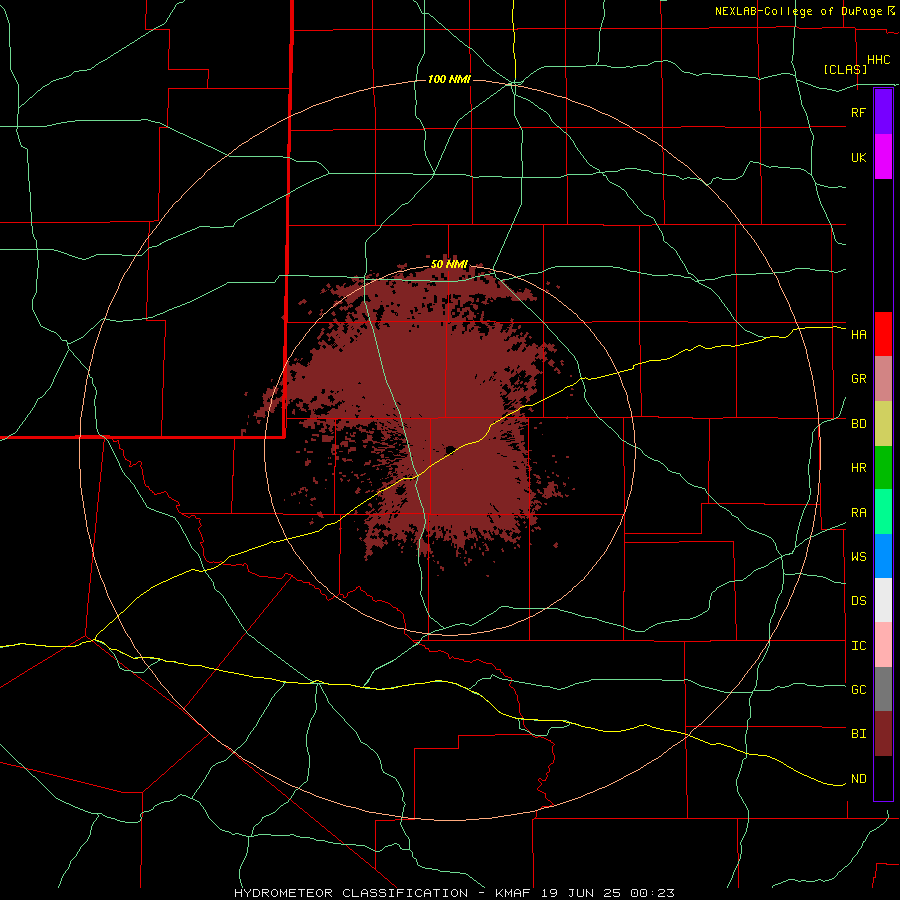The image size is (900, 900).
Task: Click the 100 NMI range ring label
Action: [449, 79]
